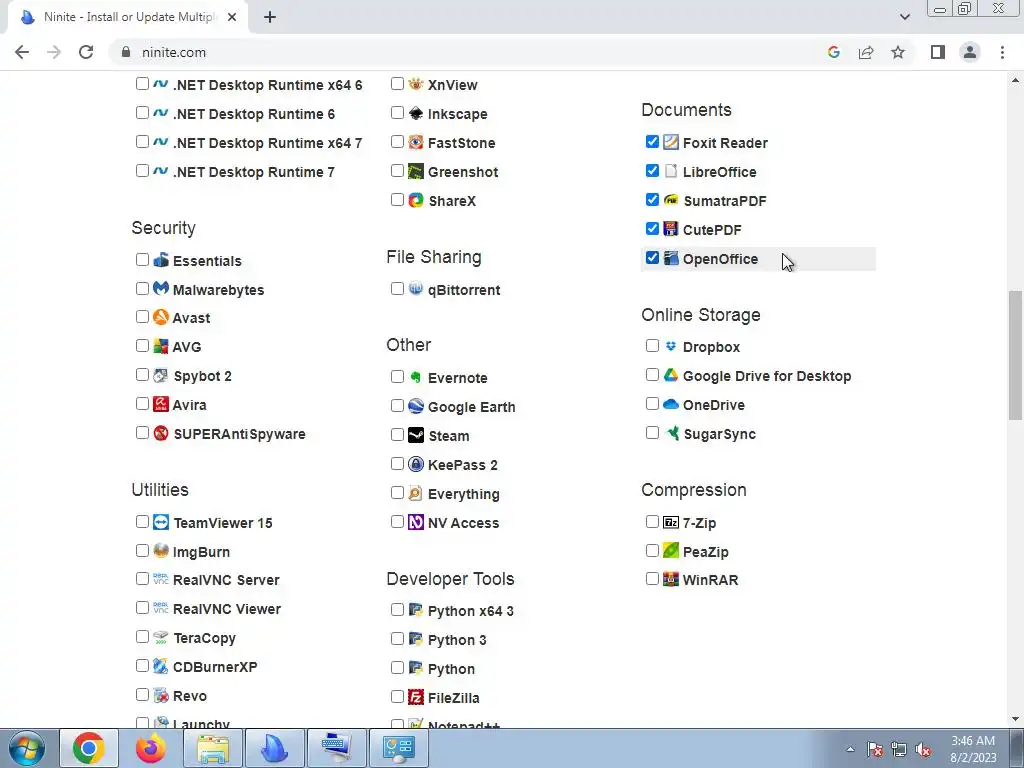Image resolution: width=1024 pixels, height=768 pixels.
Task: Click the WinRAR books icon
Action: point(671,579)
